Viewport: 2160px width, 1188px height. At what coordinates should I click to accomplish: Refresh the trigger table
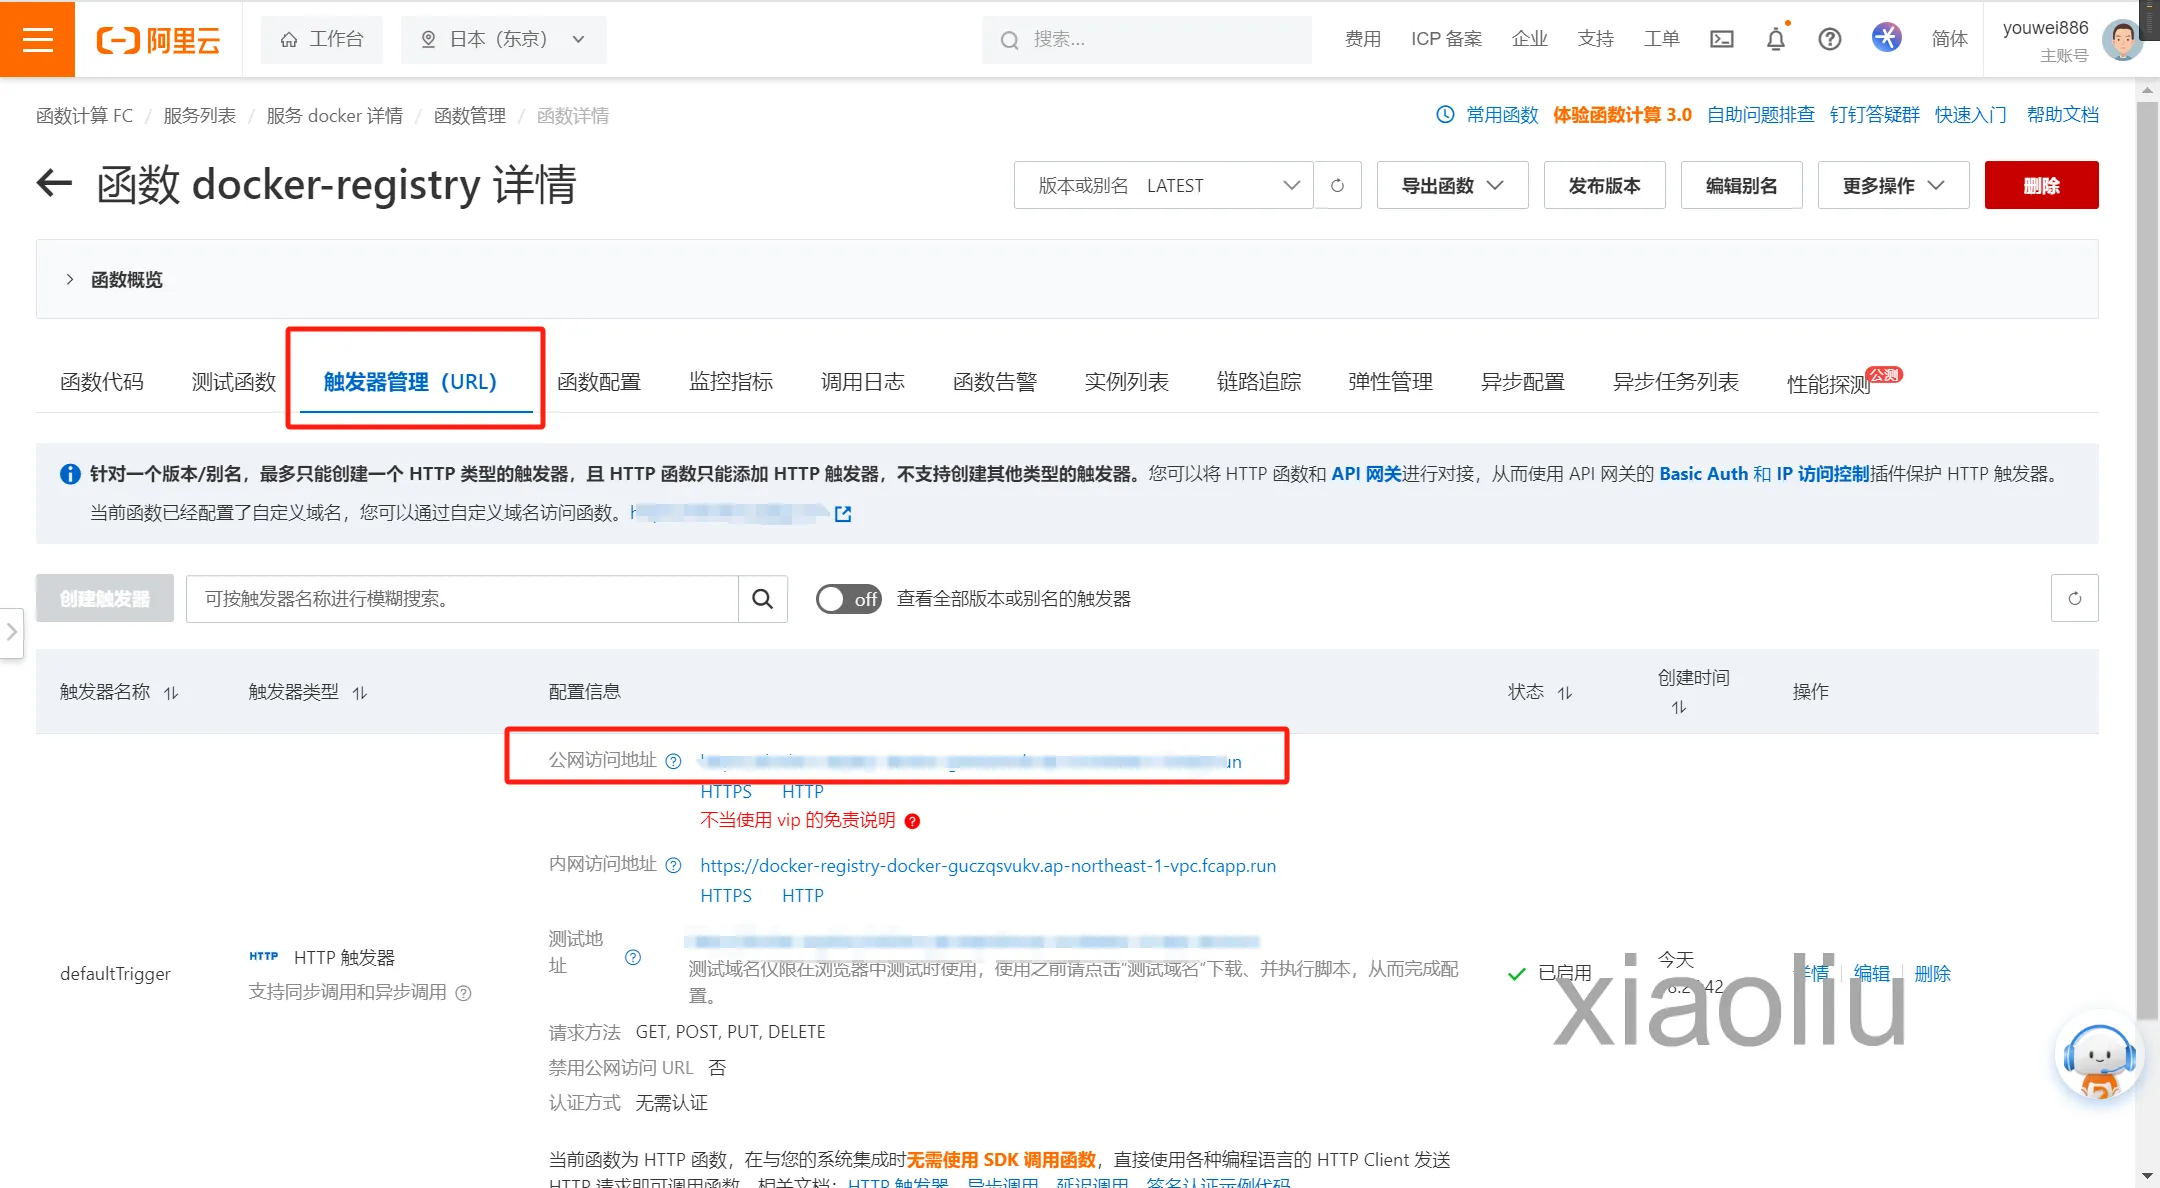[2074, 598]
